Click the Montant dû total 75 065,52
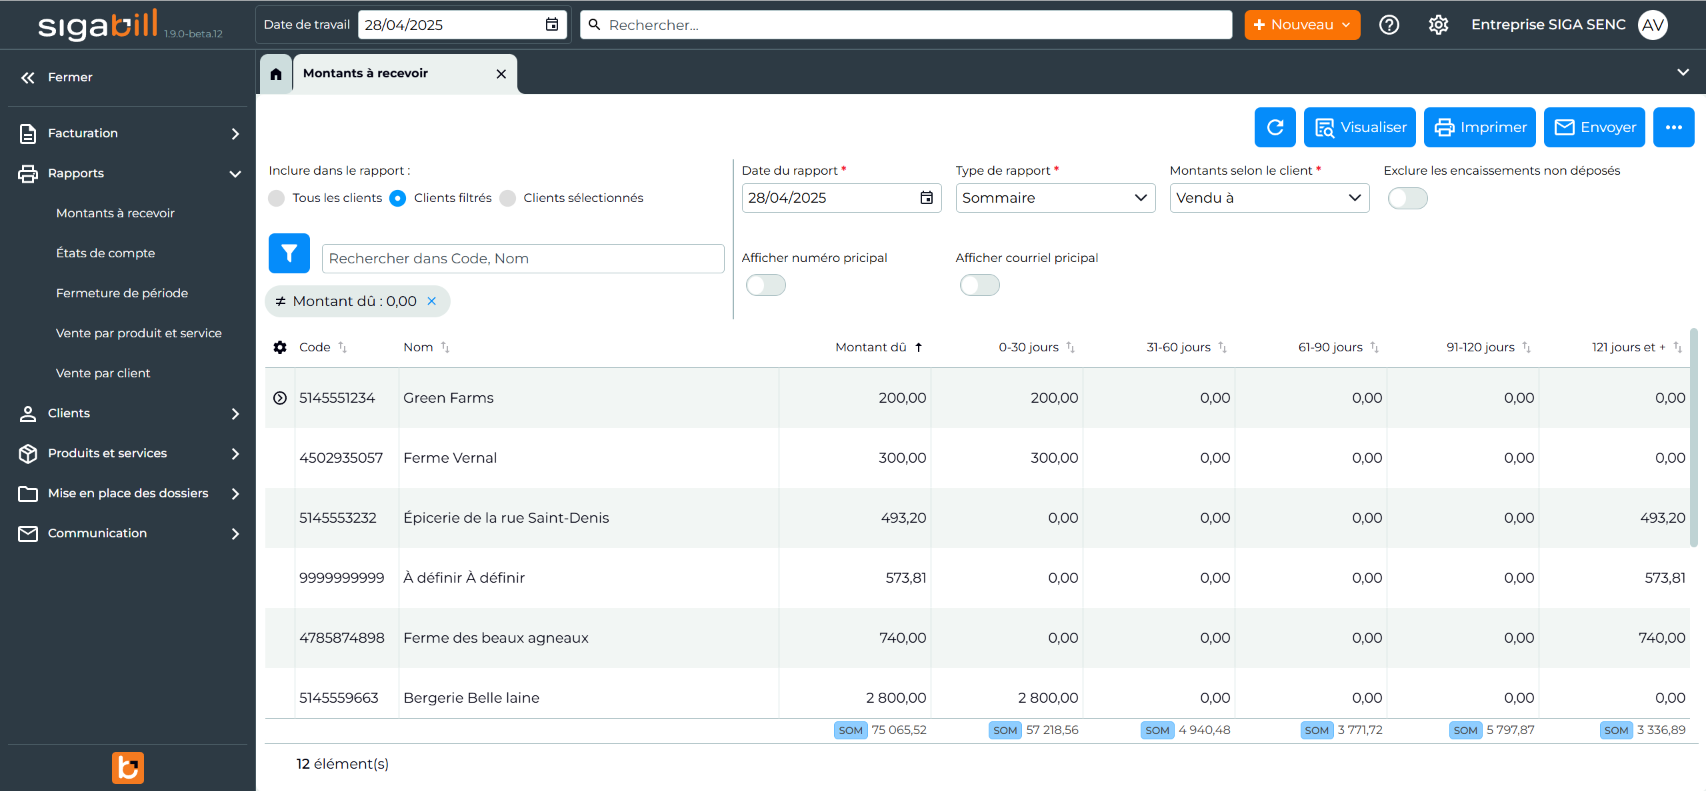This screenshot has width=1706, height=791. (898, 730)
